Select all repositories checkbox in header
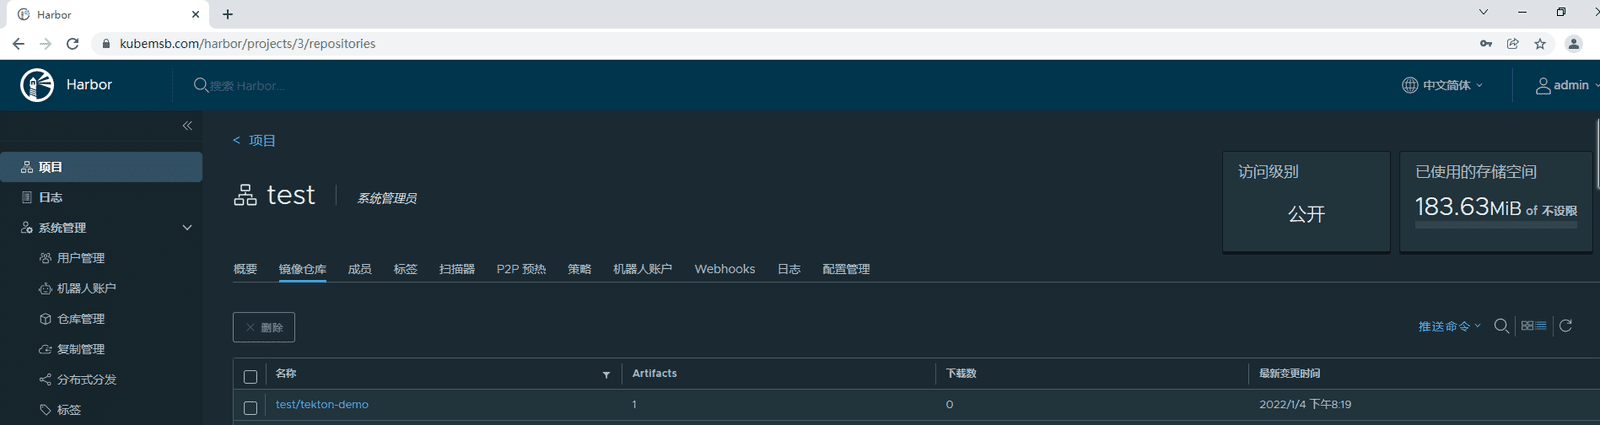The height and width of the screenshot is (425, 1600). click(x=250, y=376)
